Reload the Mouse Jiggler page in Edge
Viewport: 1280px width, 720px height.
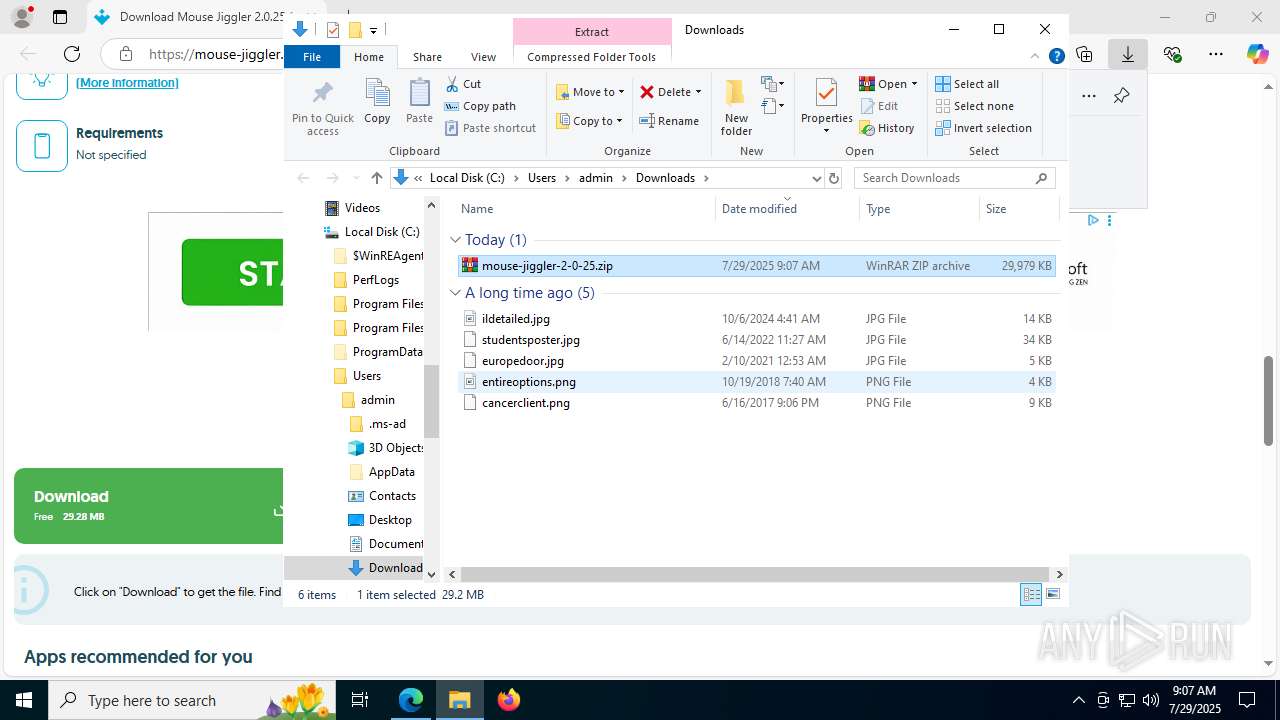pyautogui.click(x=72, y=54)
